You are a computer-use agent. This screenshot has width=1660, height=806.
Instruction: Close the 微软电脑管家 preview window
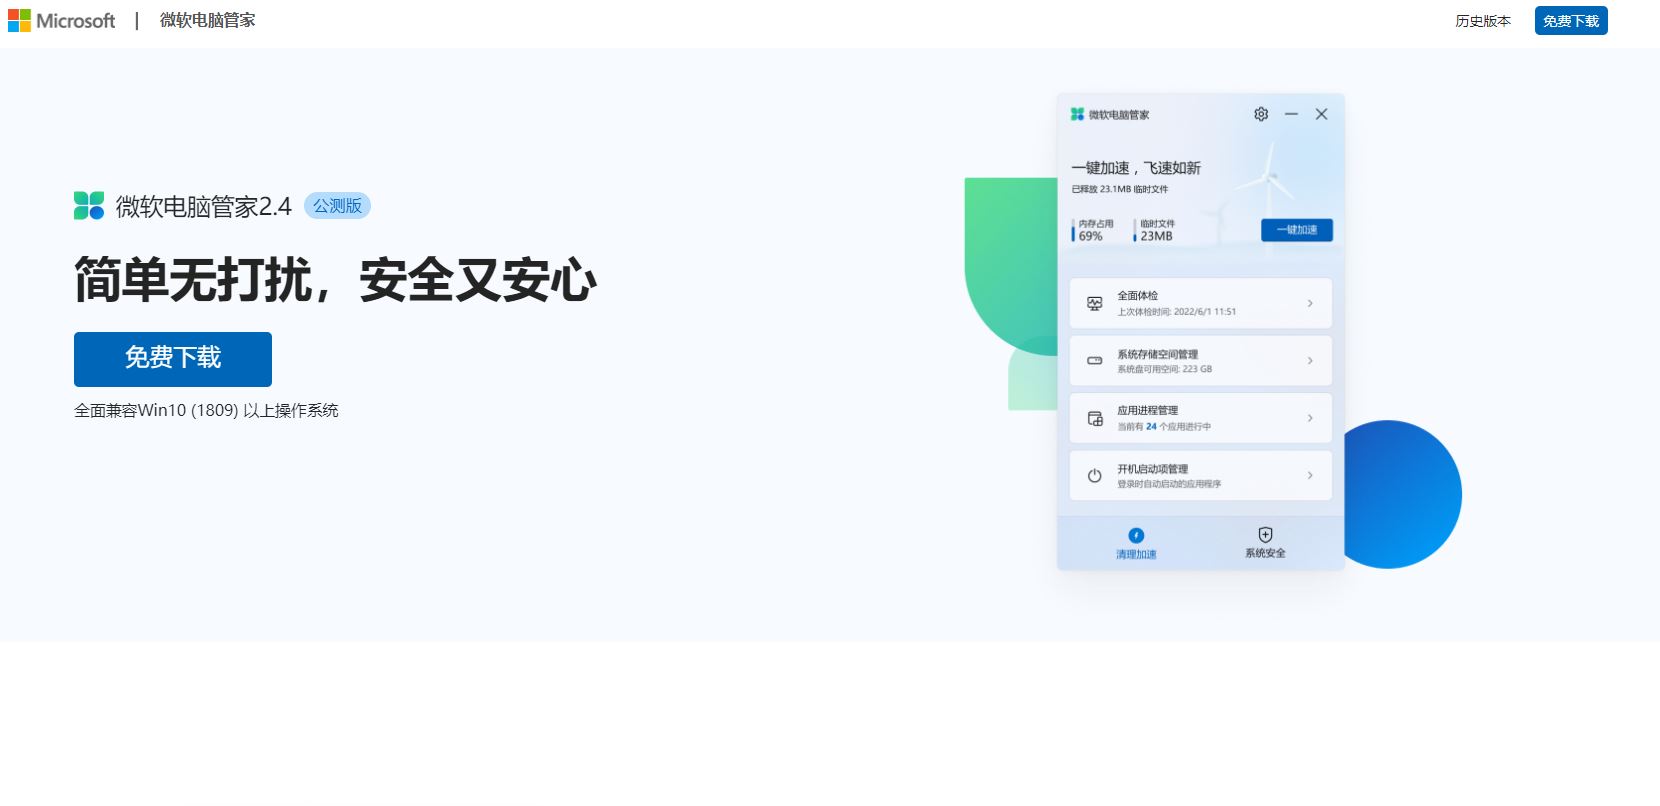coord(1321,114)
